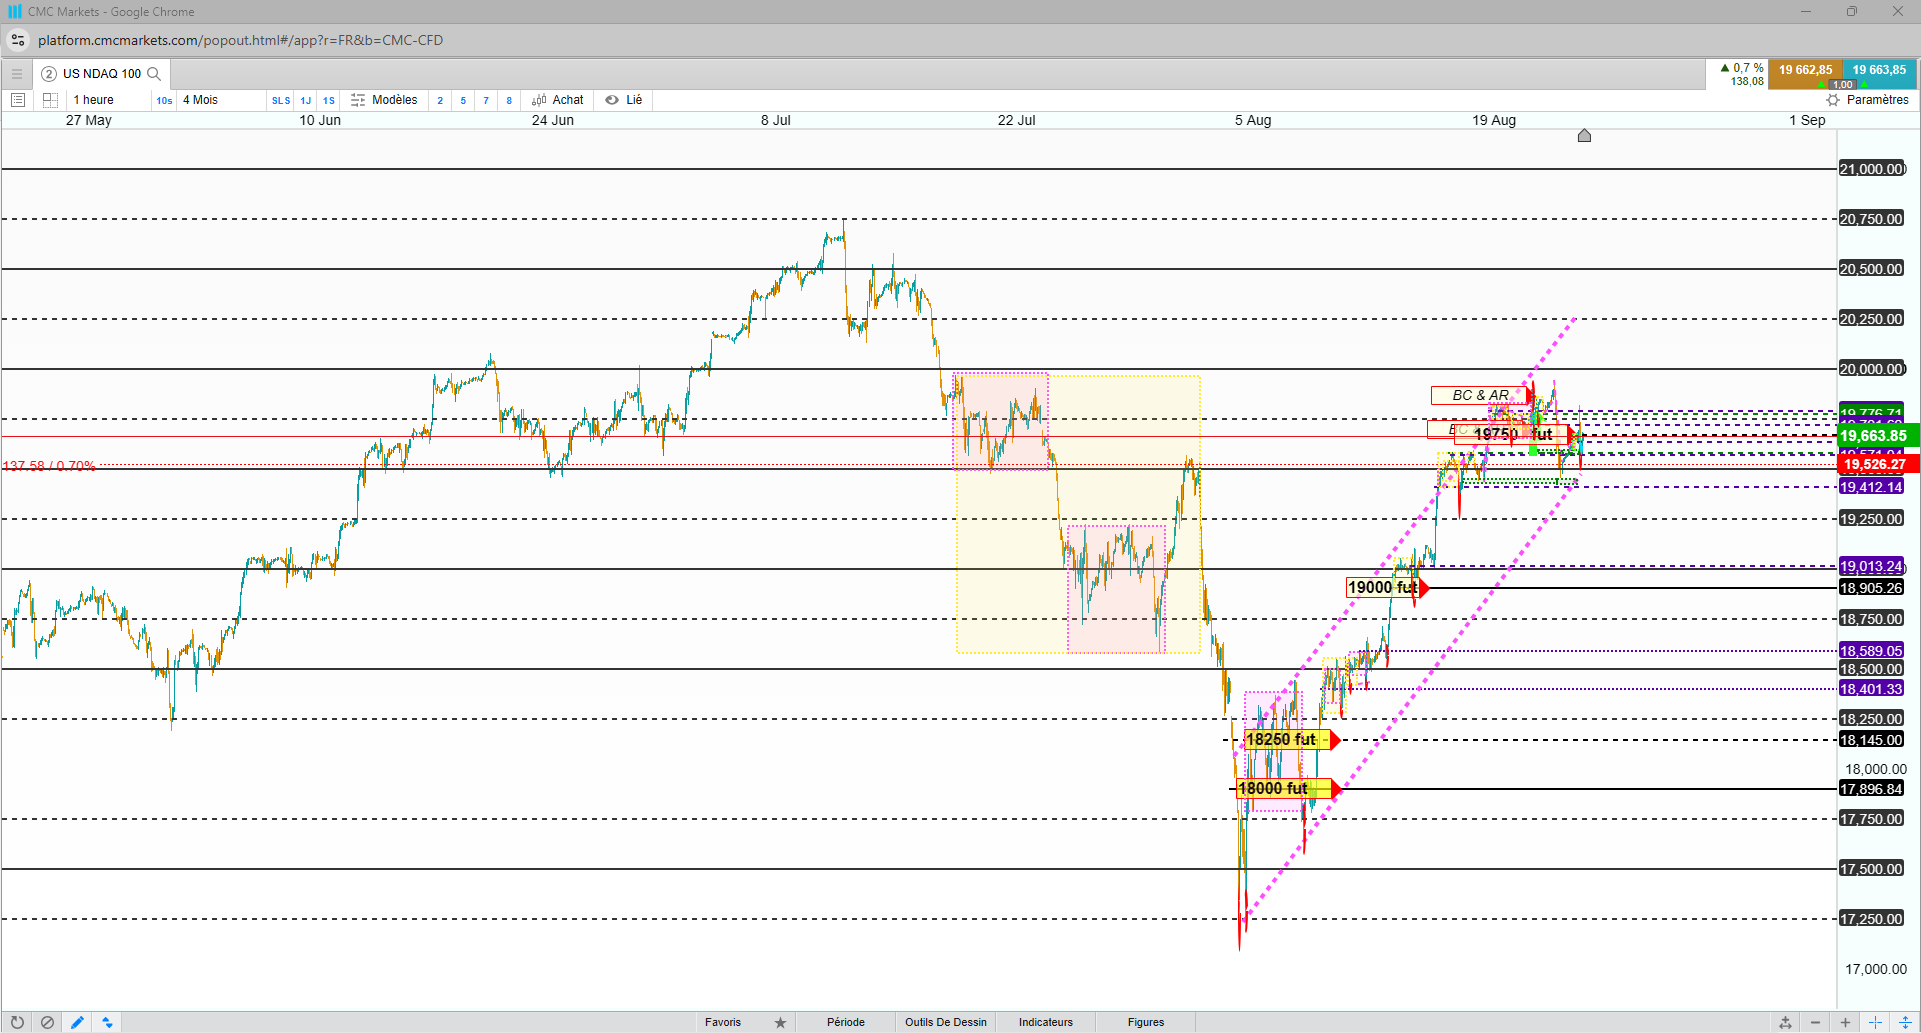Click the zoom in plus icon
Image resolution: width=1921 pixels, height=1033 pixels.
pyautogui.click(x=1845, y=1022)
